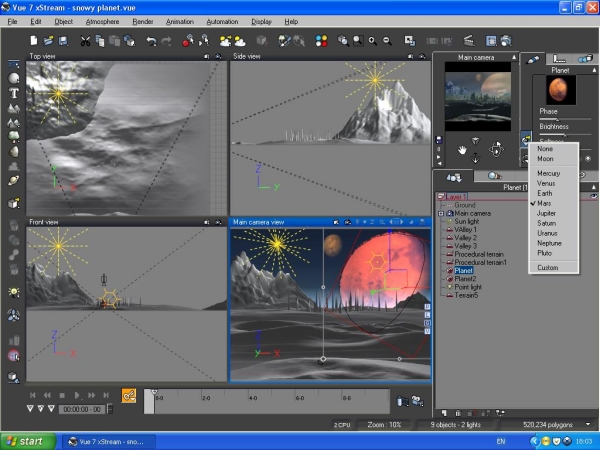Add a plant with the tree icon
The width and height of the screenshot is (600, 450).
[14, 137]
